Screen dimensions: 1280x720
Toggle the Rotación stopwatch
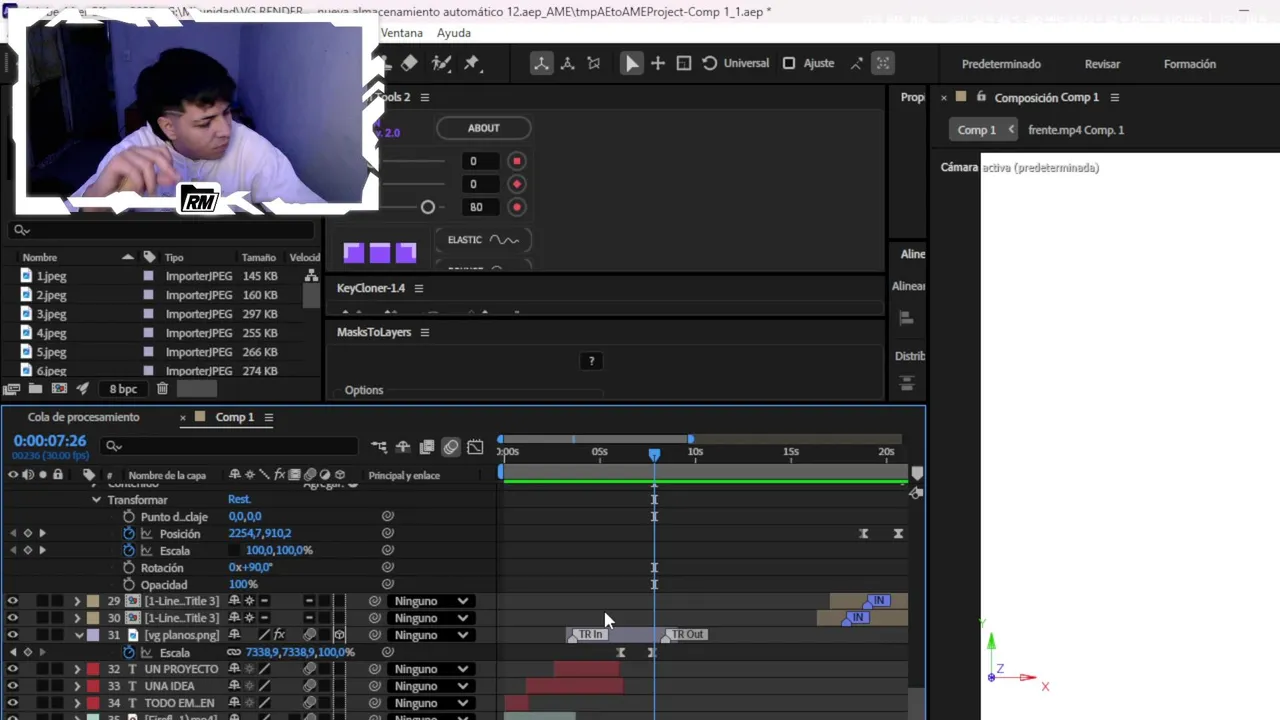pyautogui.click(x=129, y=568)
